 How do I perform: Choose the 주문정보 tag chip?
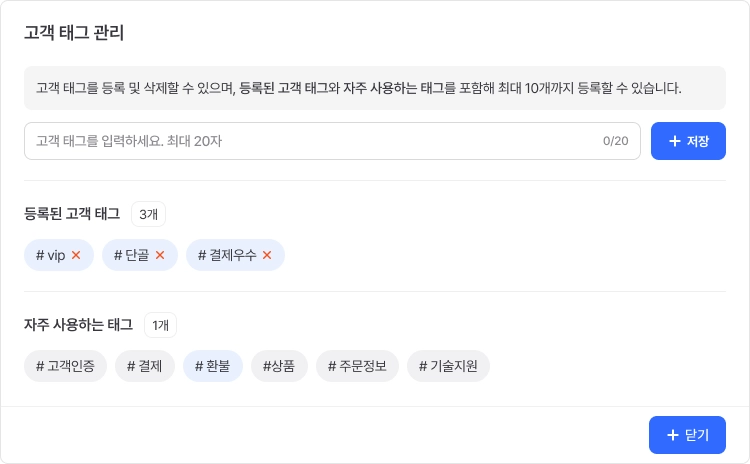(x=357, y=366)
